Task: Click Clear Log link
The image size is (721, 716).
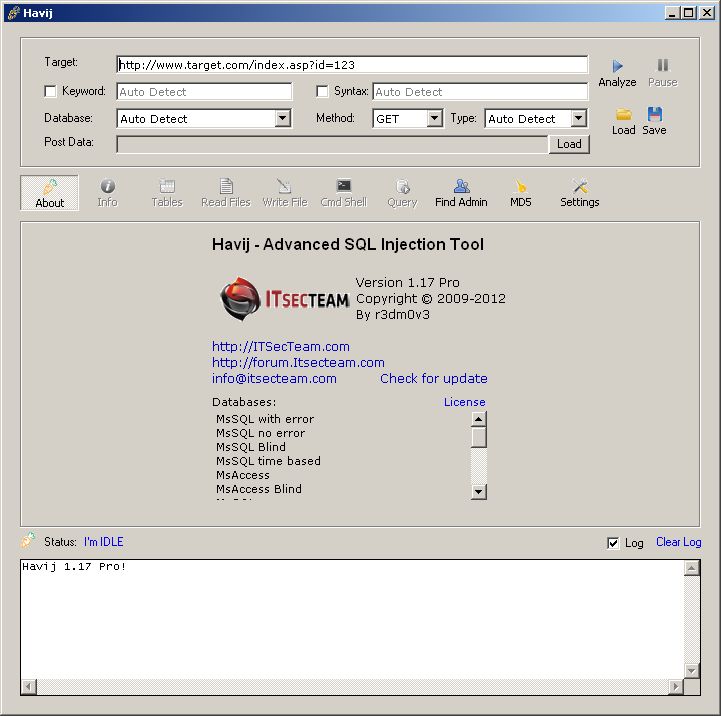Action: coord(679,542)
